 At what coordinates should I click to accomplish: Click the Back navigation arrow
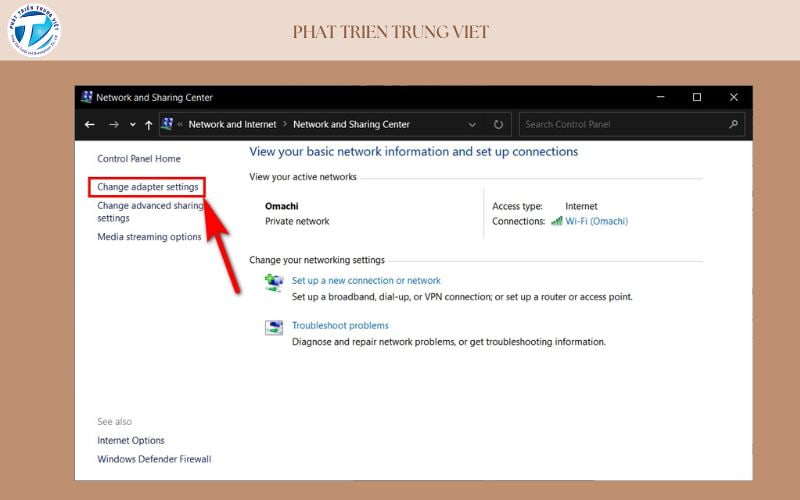(90, 125)
